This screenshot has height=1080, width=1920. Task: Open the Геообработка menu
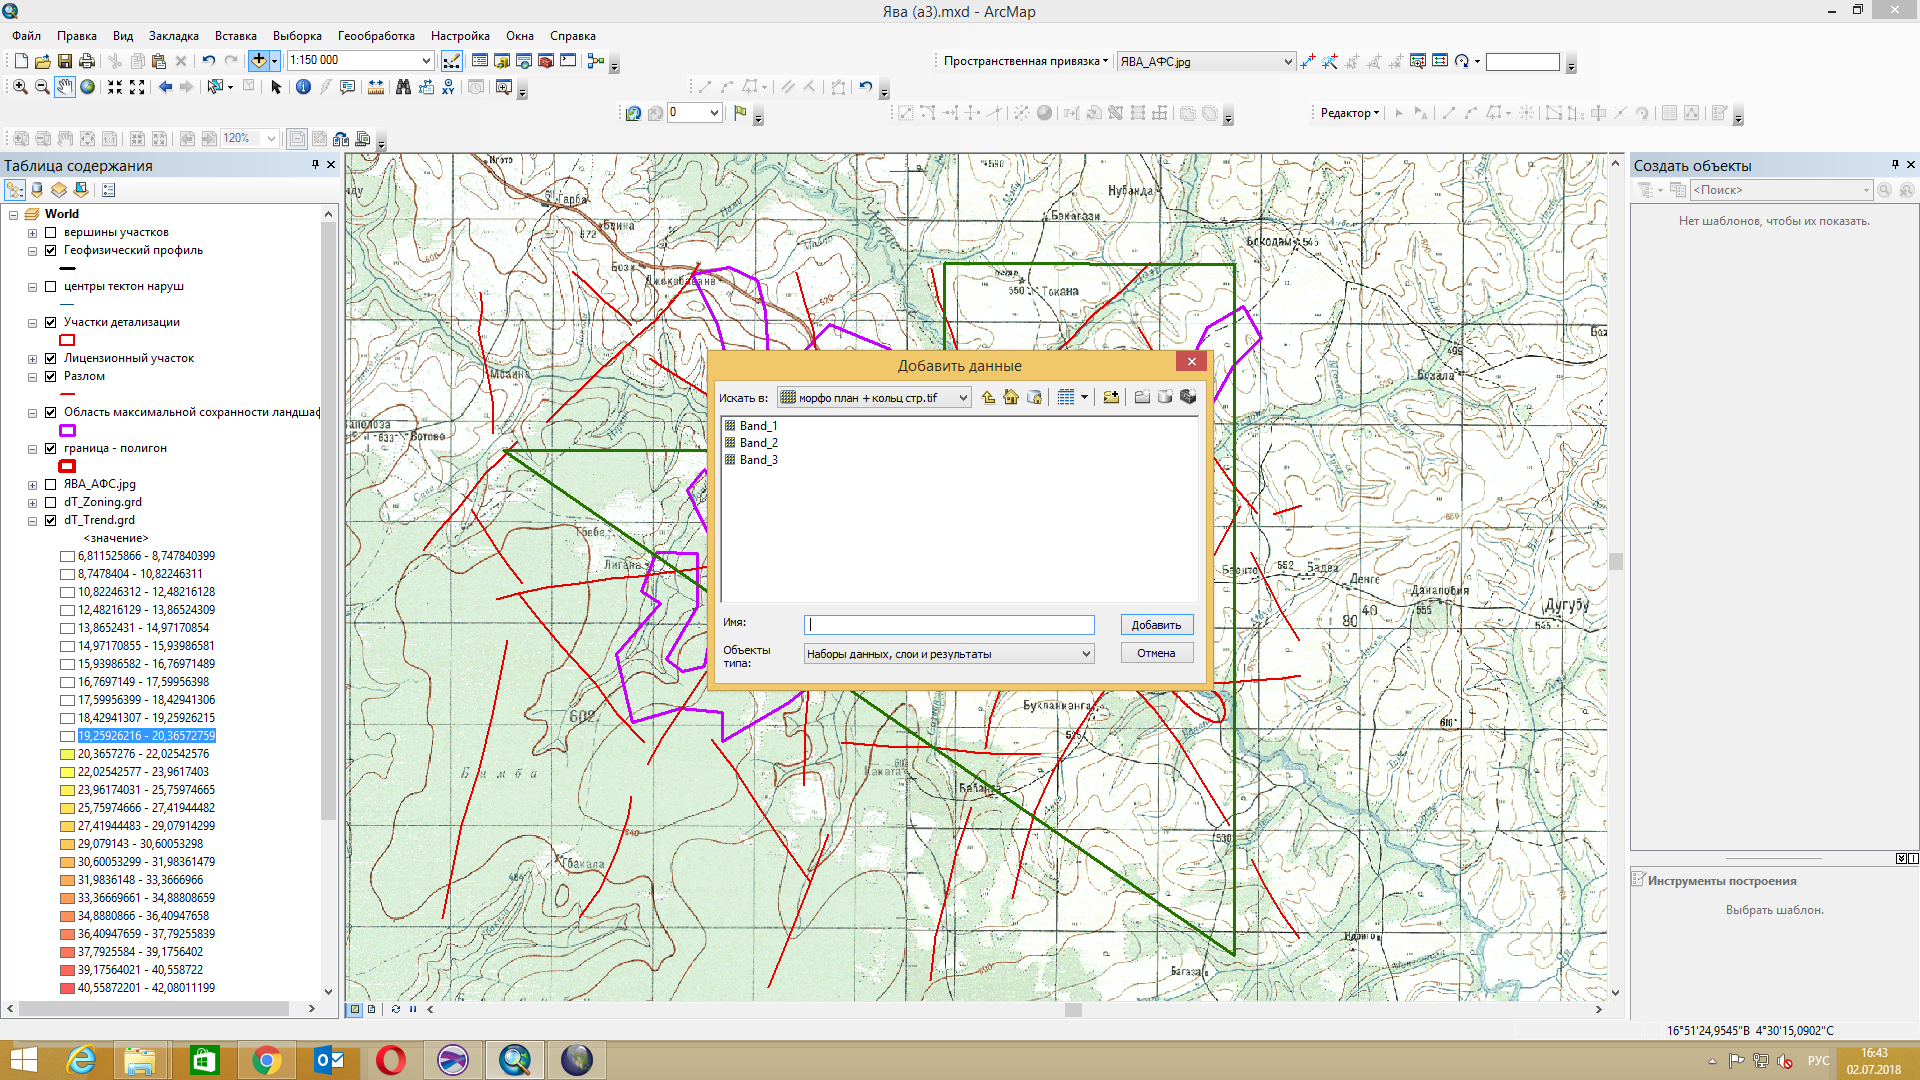376,36
